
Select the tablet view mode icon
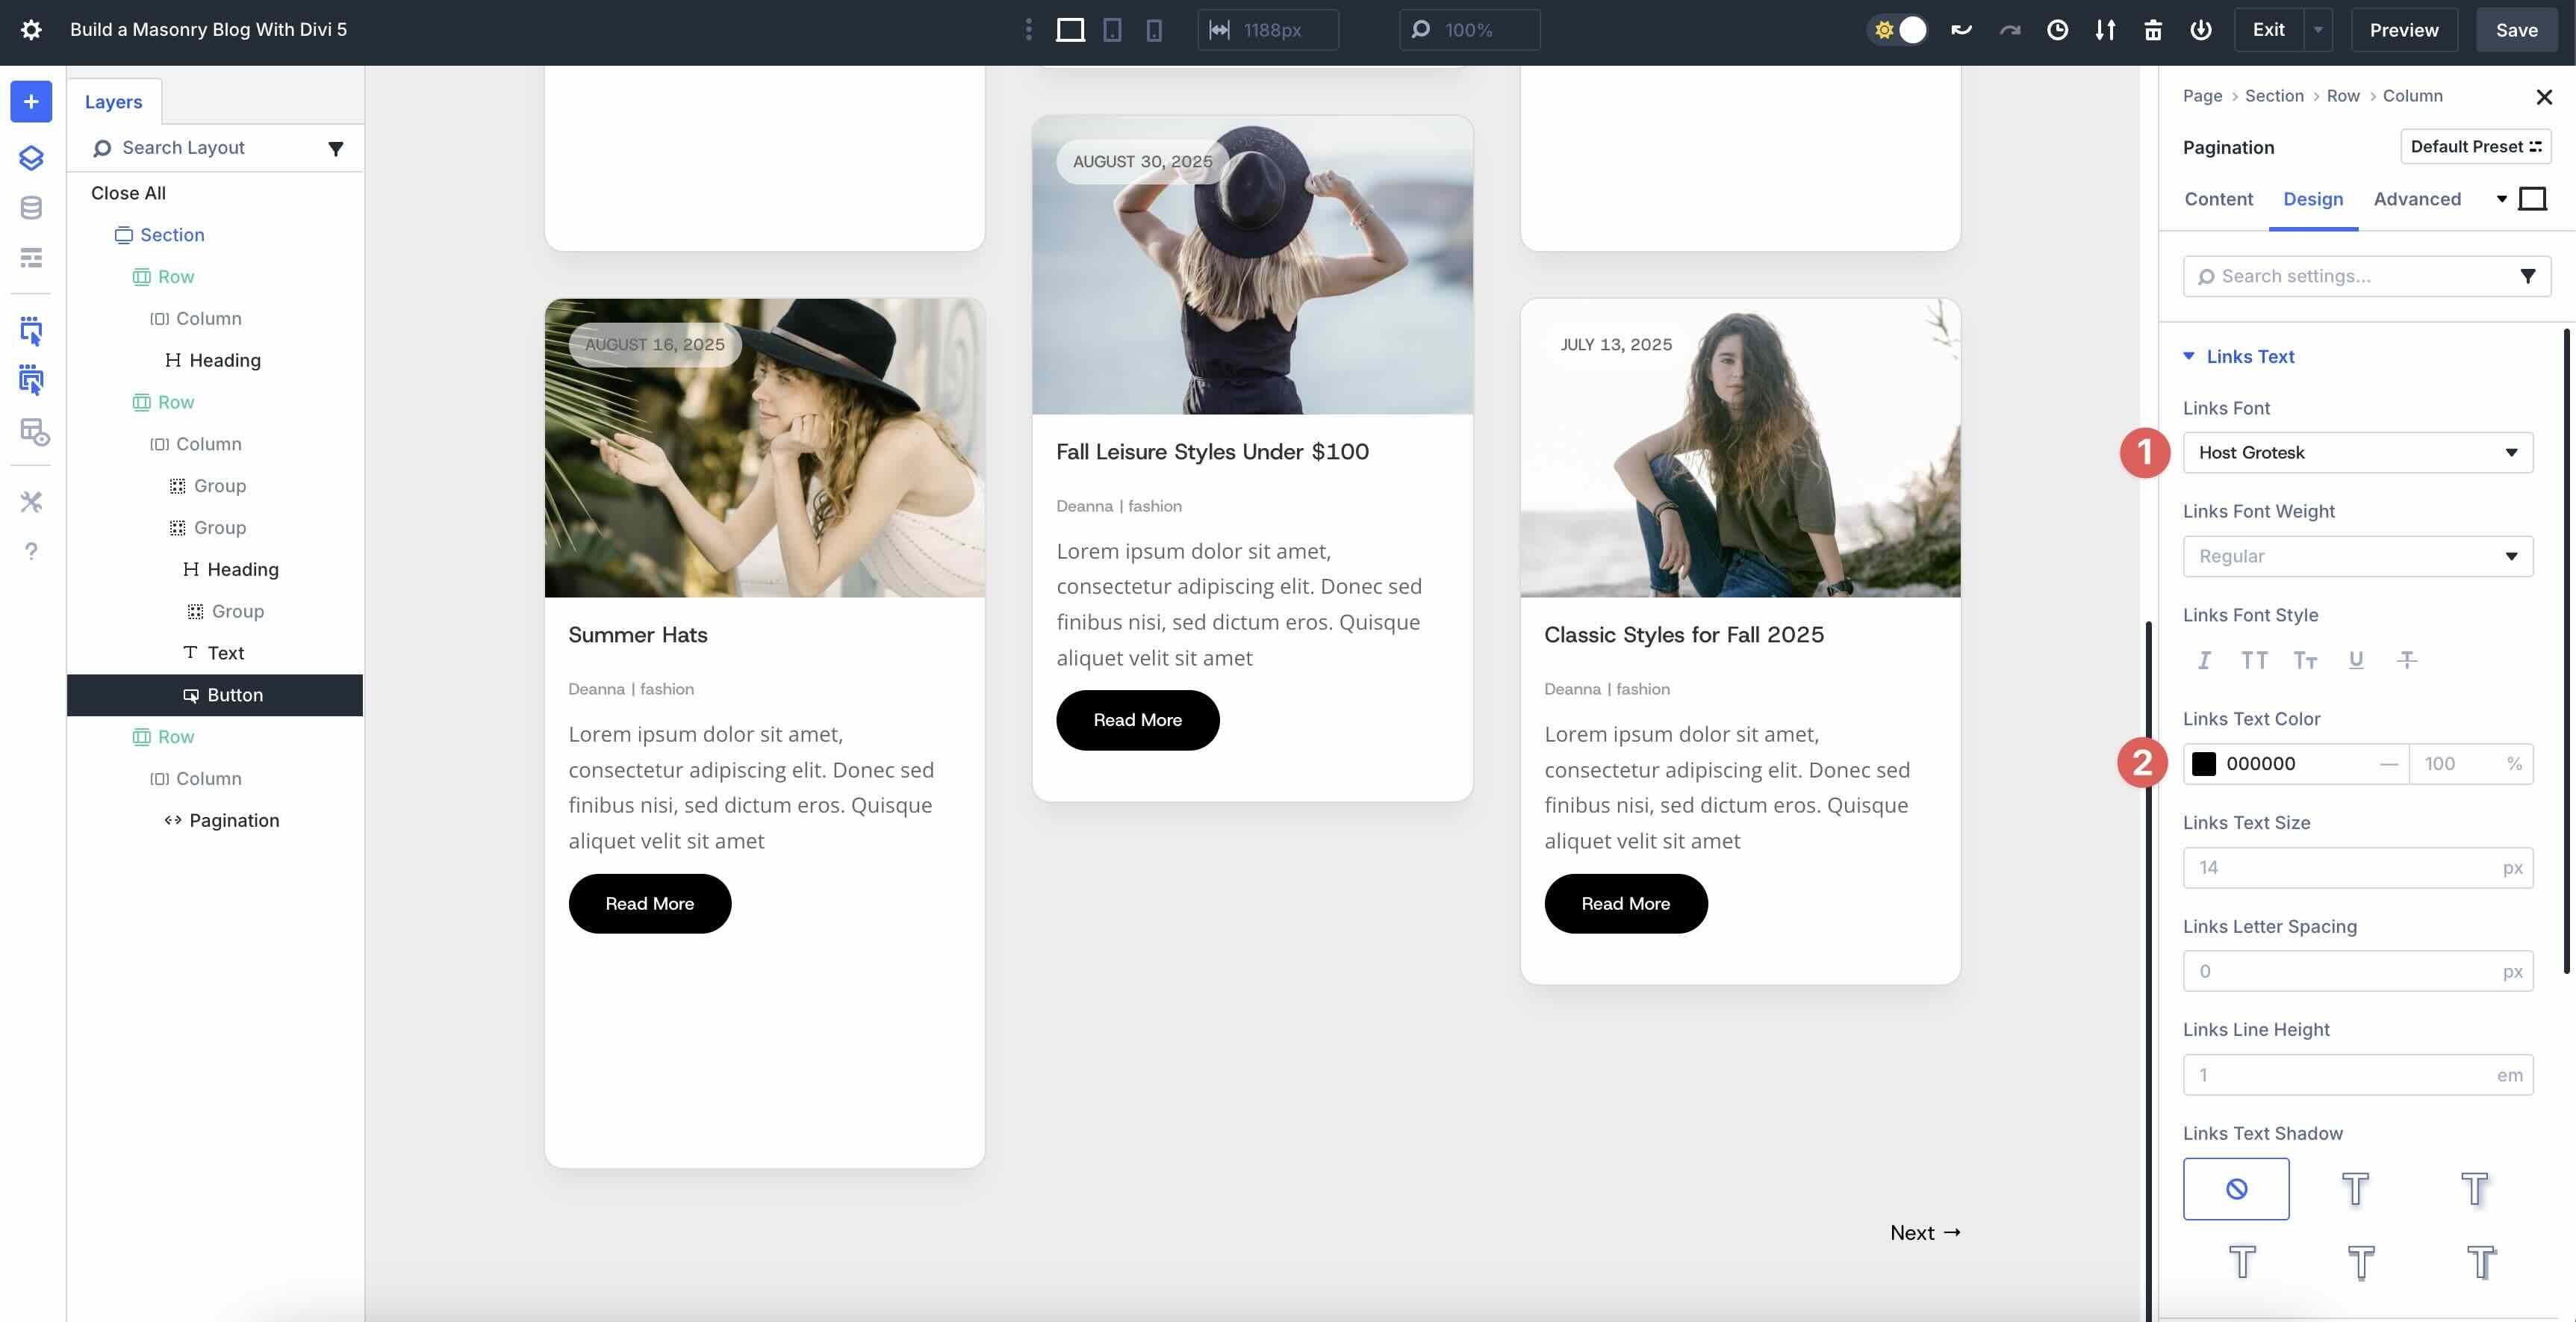[1112, 30]
